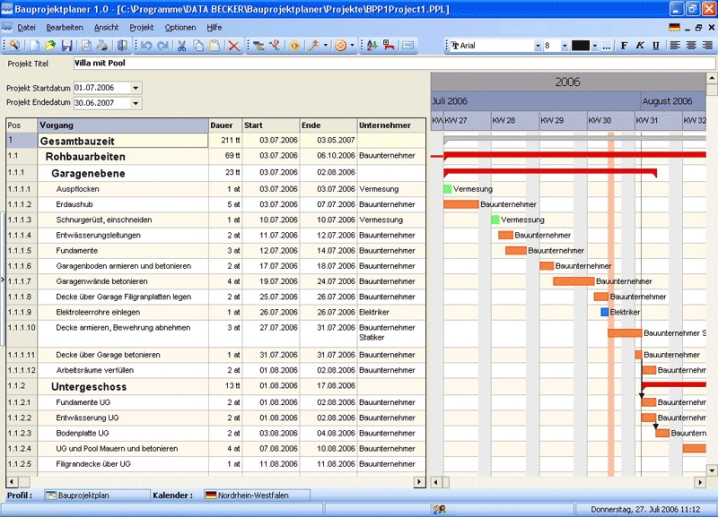Open the Arial font dropdown
718x517 pixels.
(x=537, y=46)
